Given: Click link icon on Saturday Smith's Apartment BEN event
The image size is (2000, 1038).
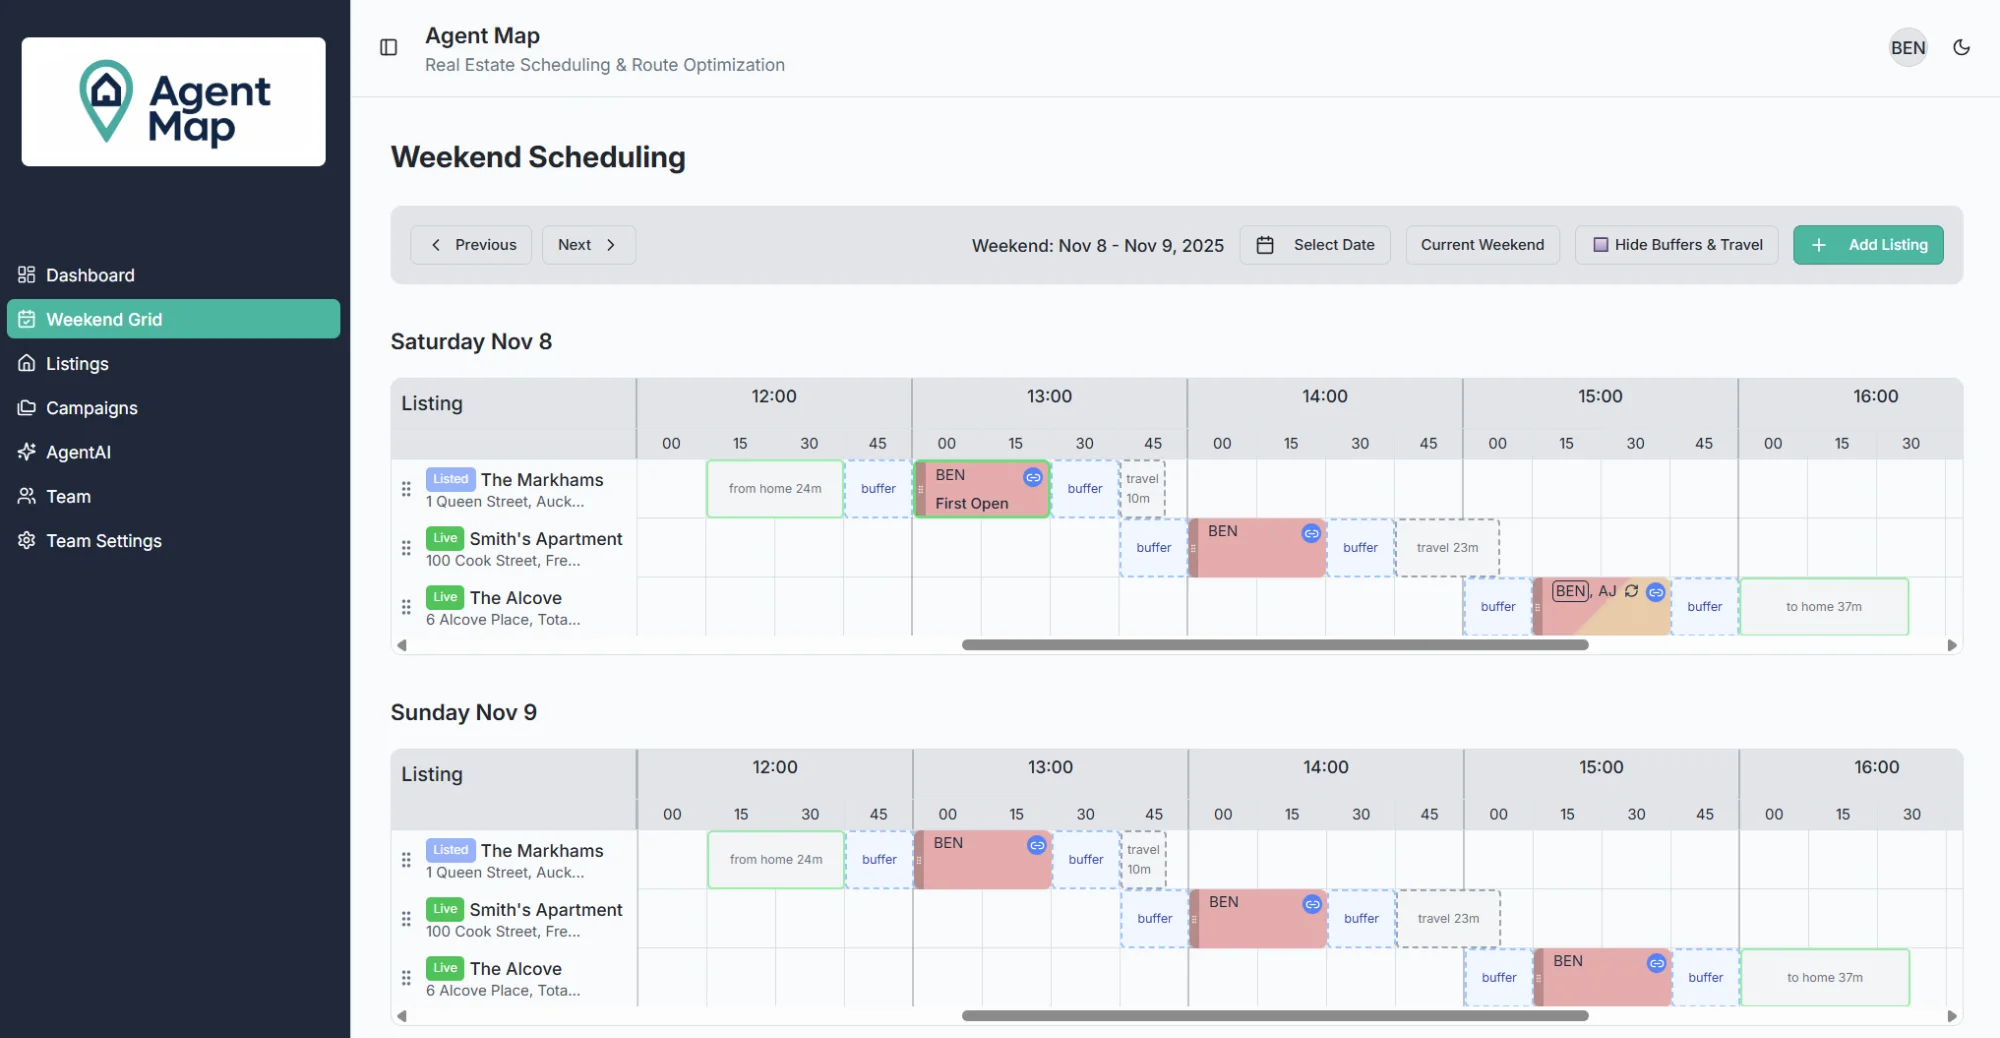Looking at the screenshot, I should pos(1310,533).
